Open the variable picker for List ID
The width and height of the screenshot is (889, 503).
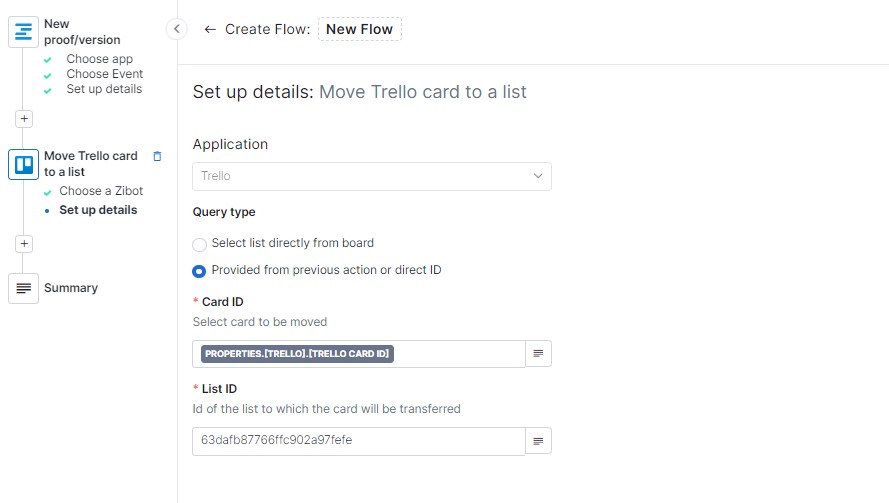tap(538, 440)
